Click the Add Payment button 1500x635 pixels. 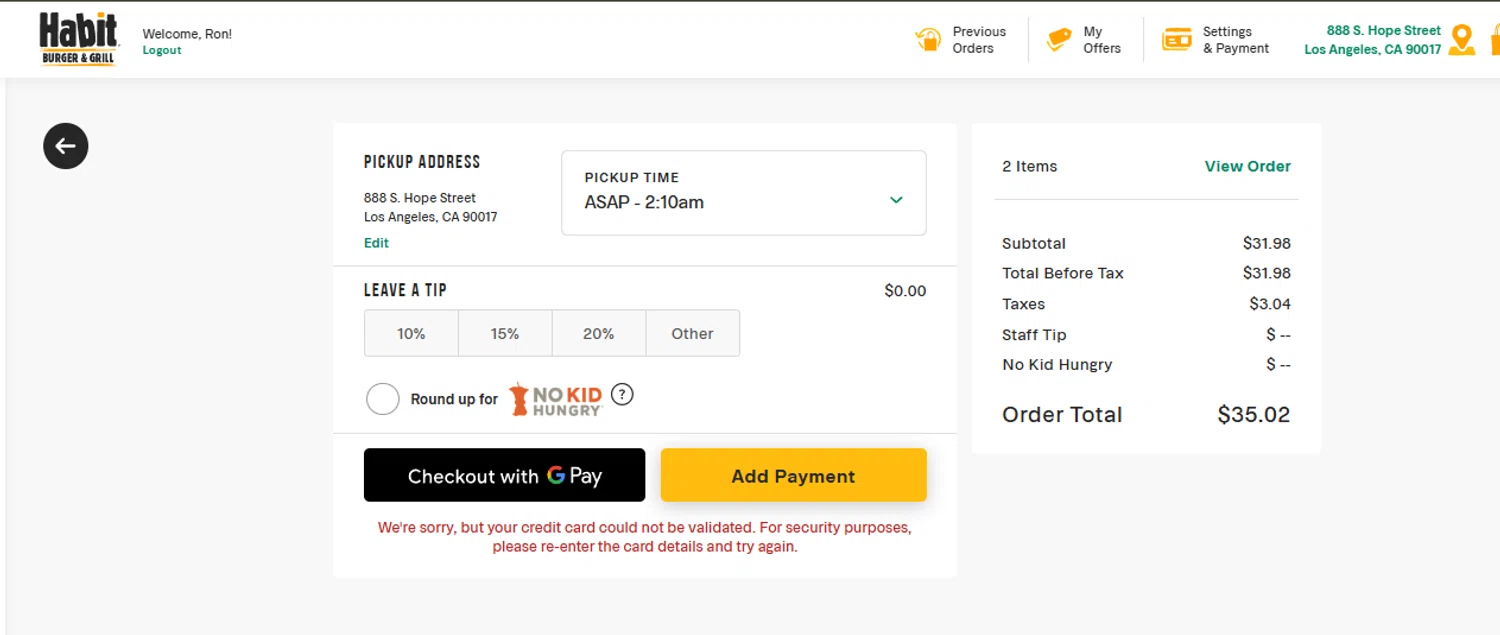pos(793,476)
